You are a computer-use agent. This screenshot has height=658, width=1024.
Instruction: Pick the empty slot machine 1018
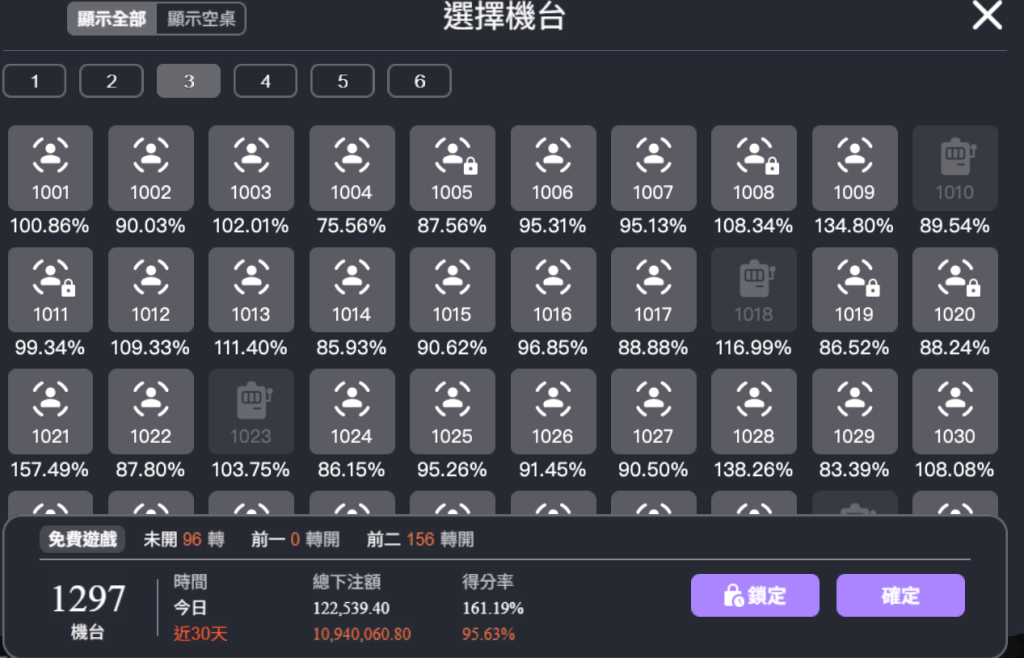pyautogui.click(x=753, y=289)
